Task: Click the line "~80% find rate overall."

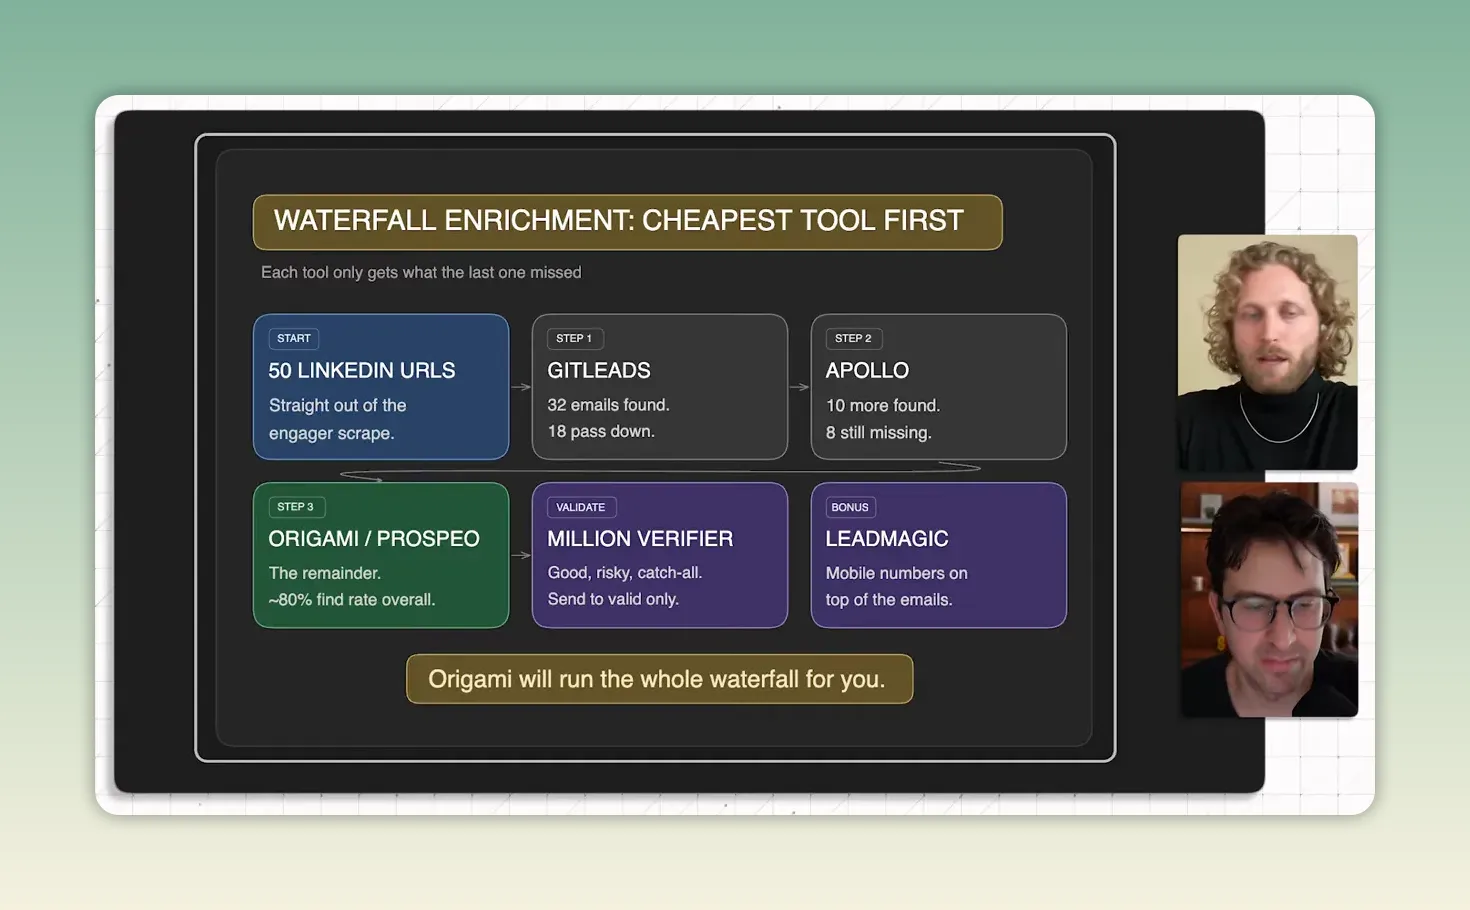Action: click(x=352, y=599)
